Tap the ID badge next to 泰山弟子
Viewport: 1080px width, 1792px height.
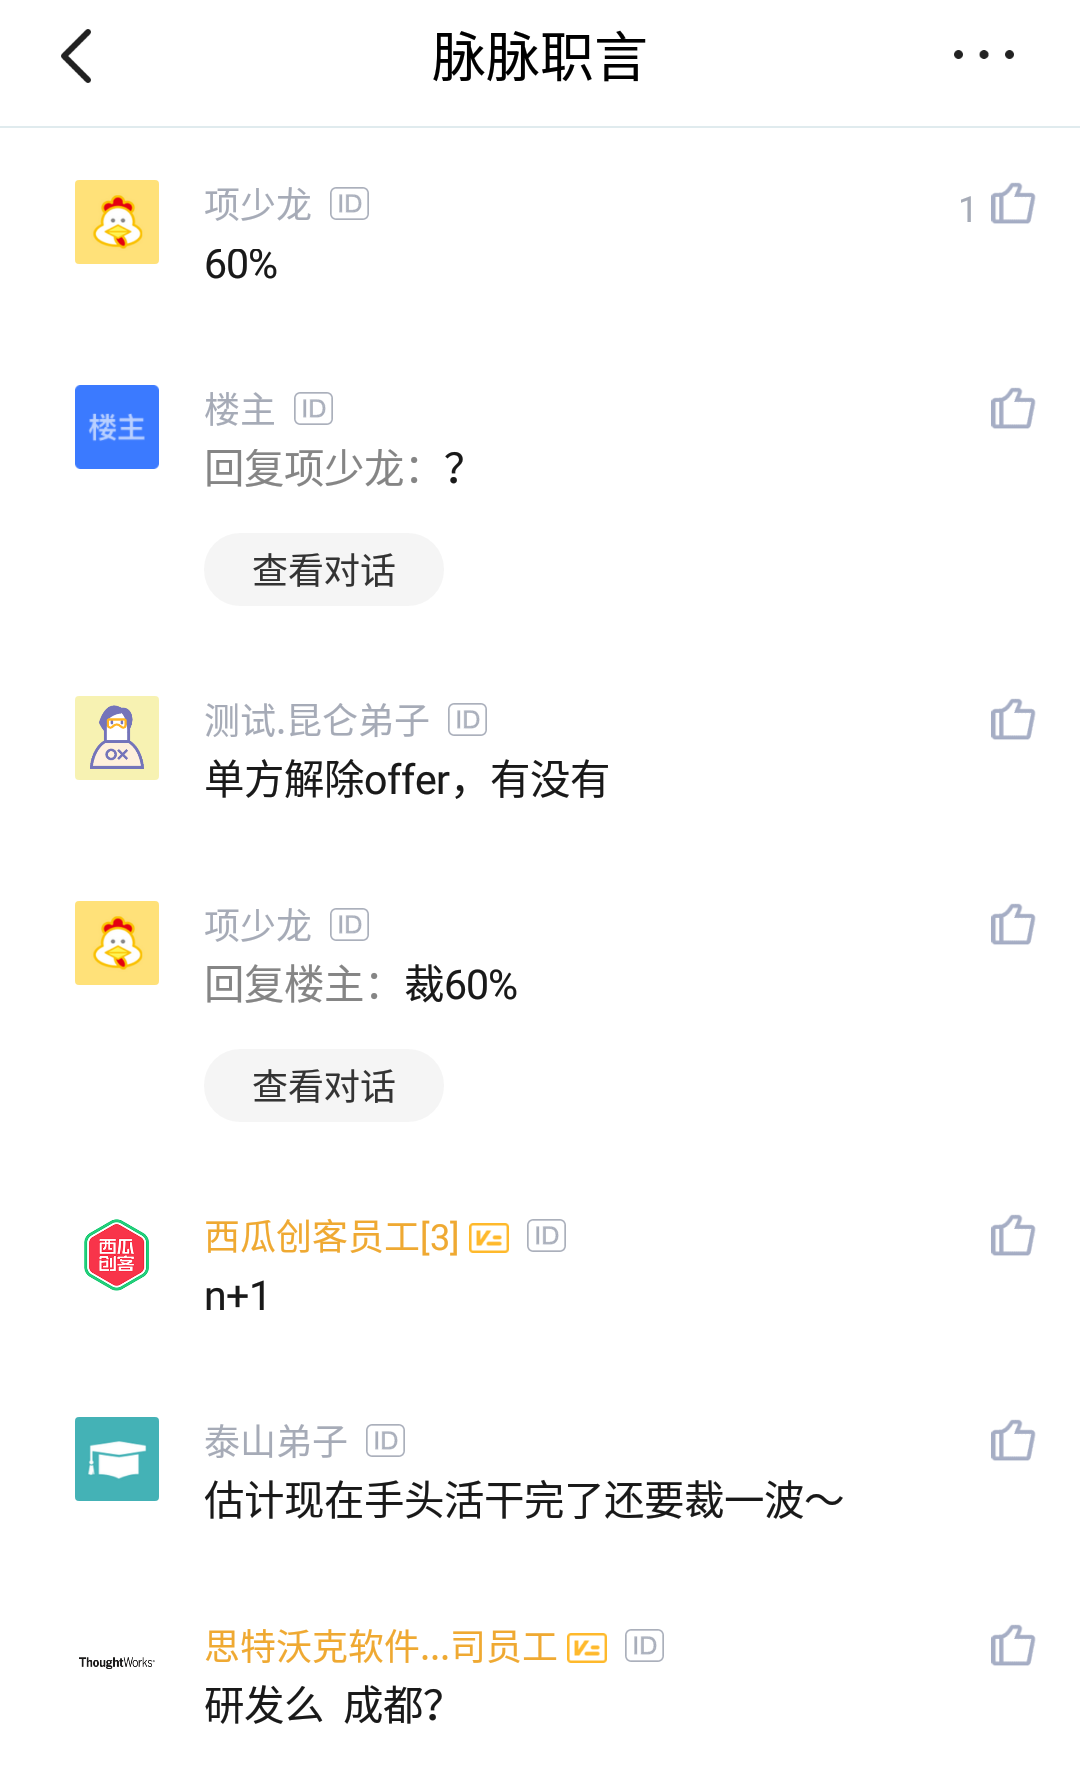[385, 1441]
